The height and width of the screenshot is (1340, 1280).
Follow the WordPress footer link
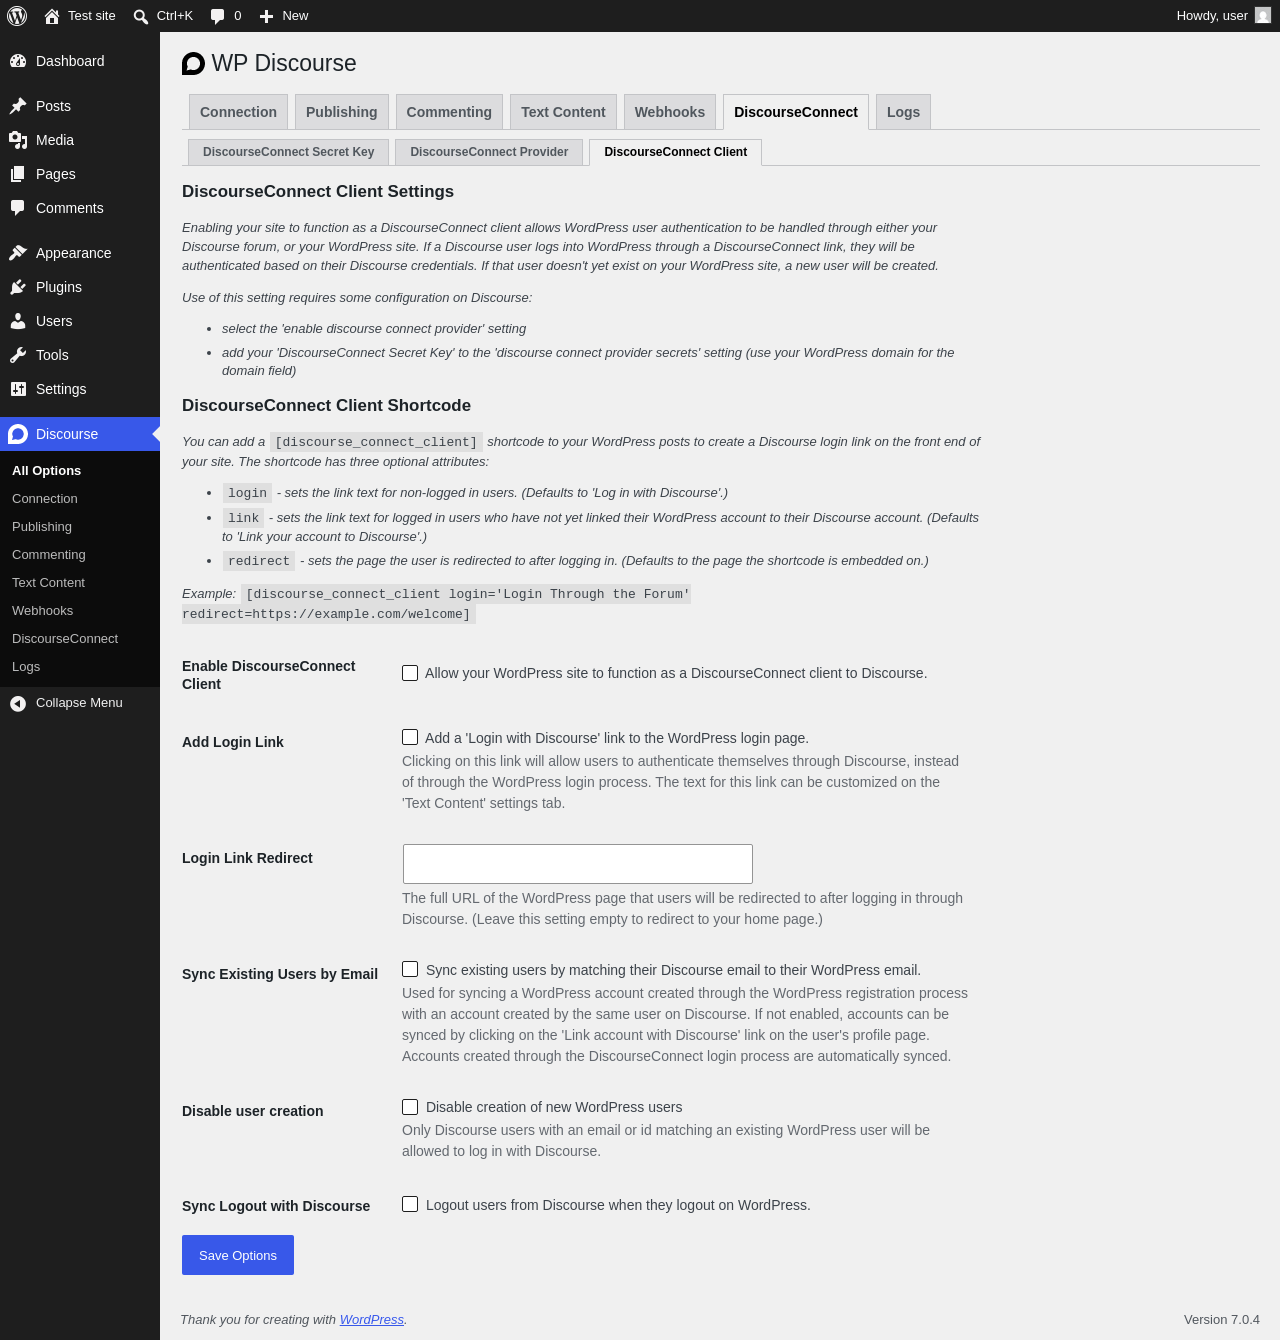[x=372, y=1320]
